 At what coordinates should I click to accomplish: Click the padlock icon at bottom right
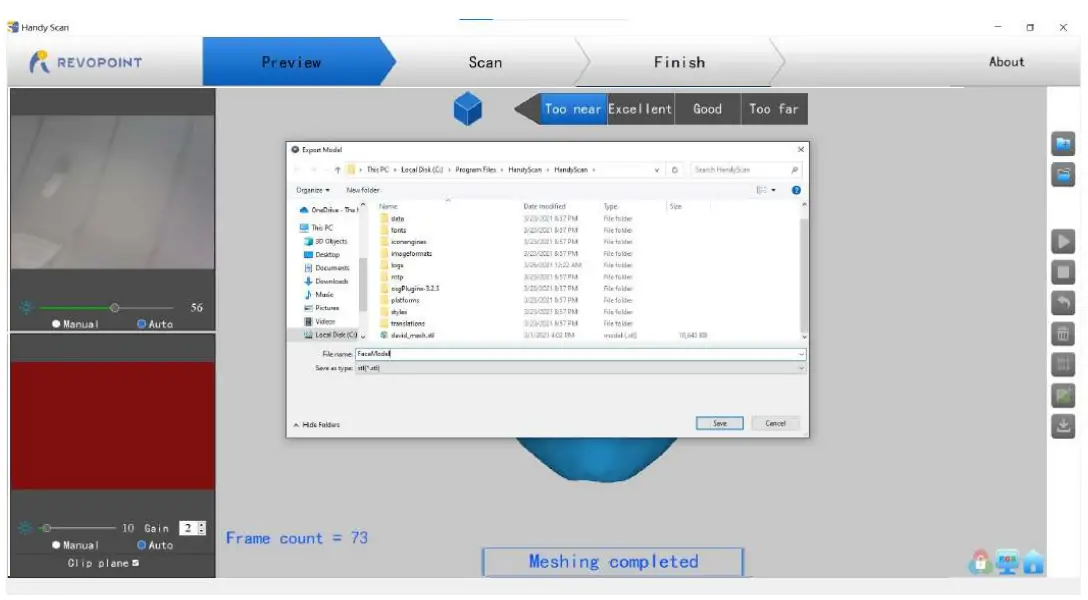(980, 562)
